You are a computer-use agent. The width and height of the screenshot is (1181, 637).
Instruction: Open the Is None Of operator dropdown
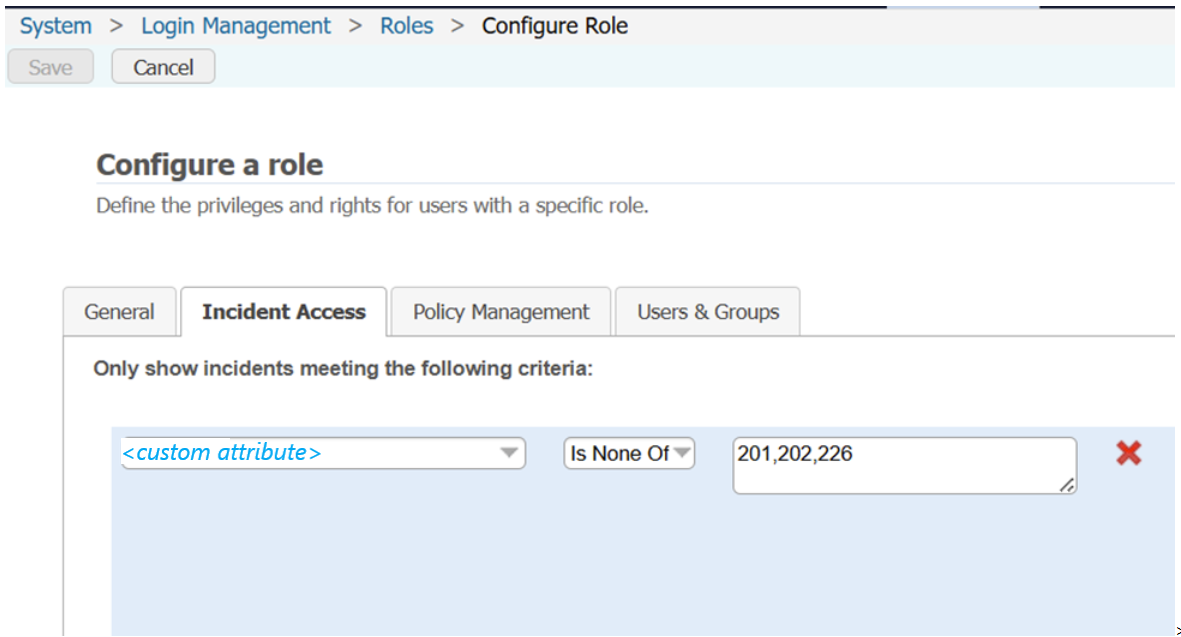tap(628, 453)
